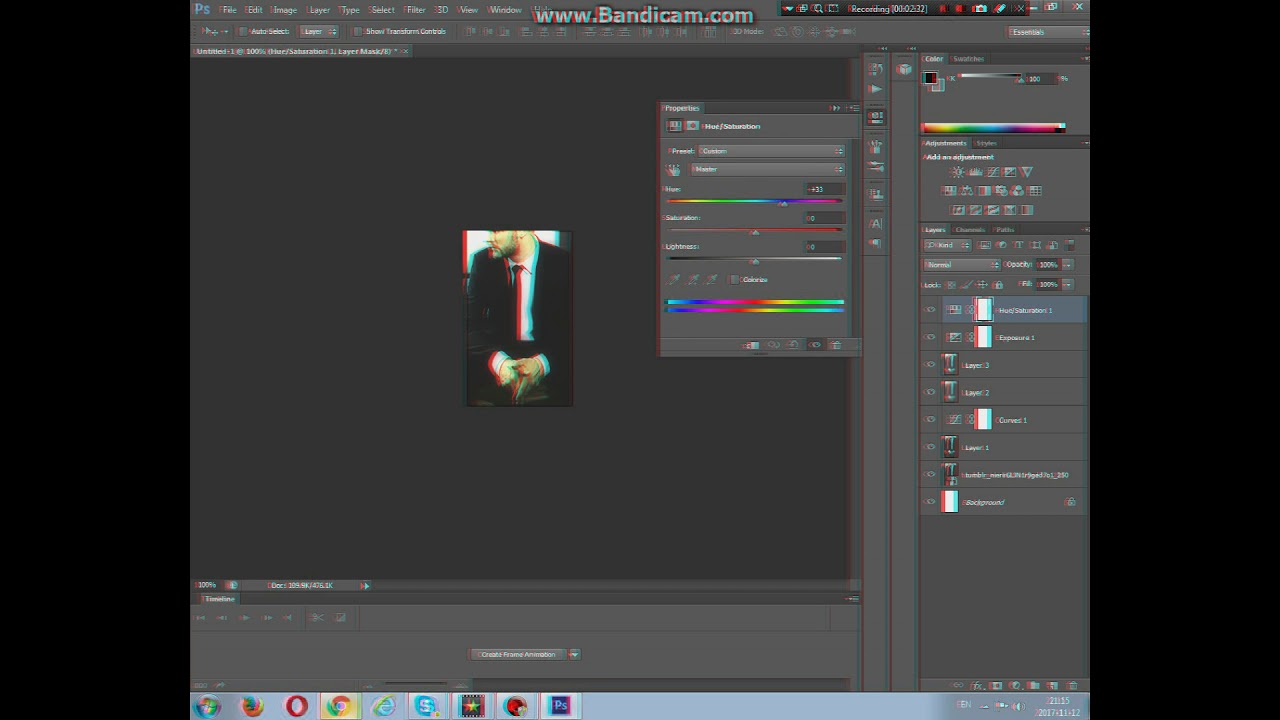
Task: Delete the adjustment layer via trash icon
Action: pyautogui.click(x=835, y=345)
